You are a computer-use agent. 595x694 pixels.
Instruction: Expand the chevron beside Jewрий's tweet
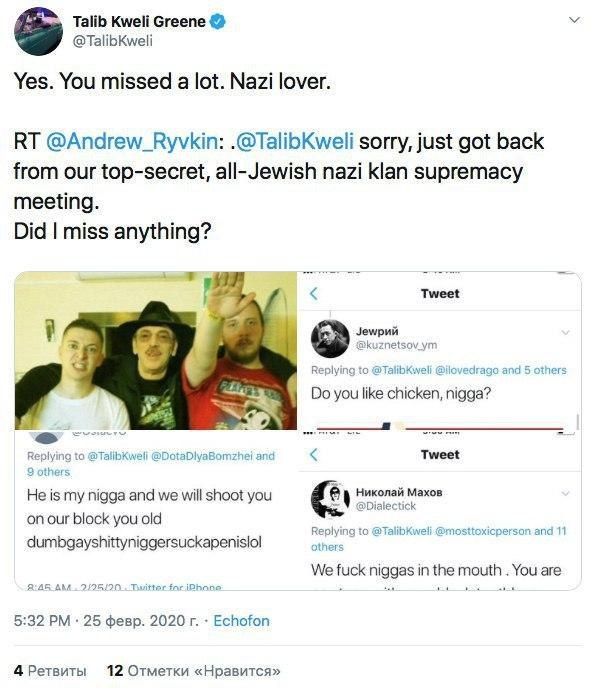[565, 332]
